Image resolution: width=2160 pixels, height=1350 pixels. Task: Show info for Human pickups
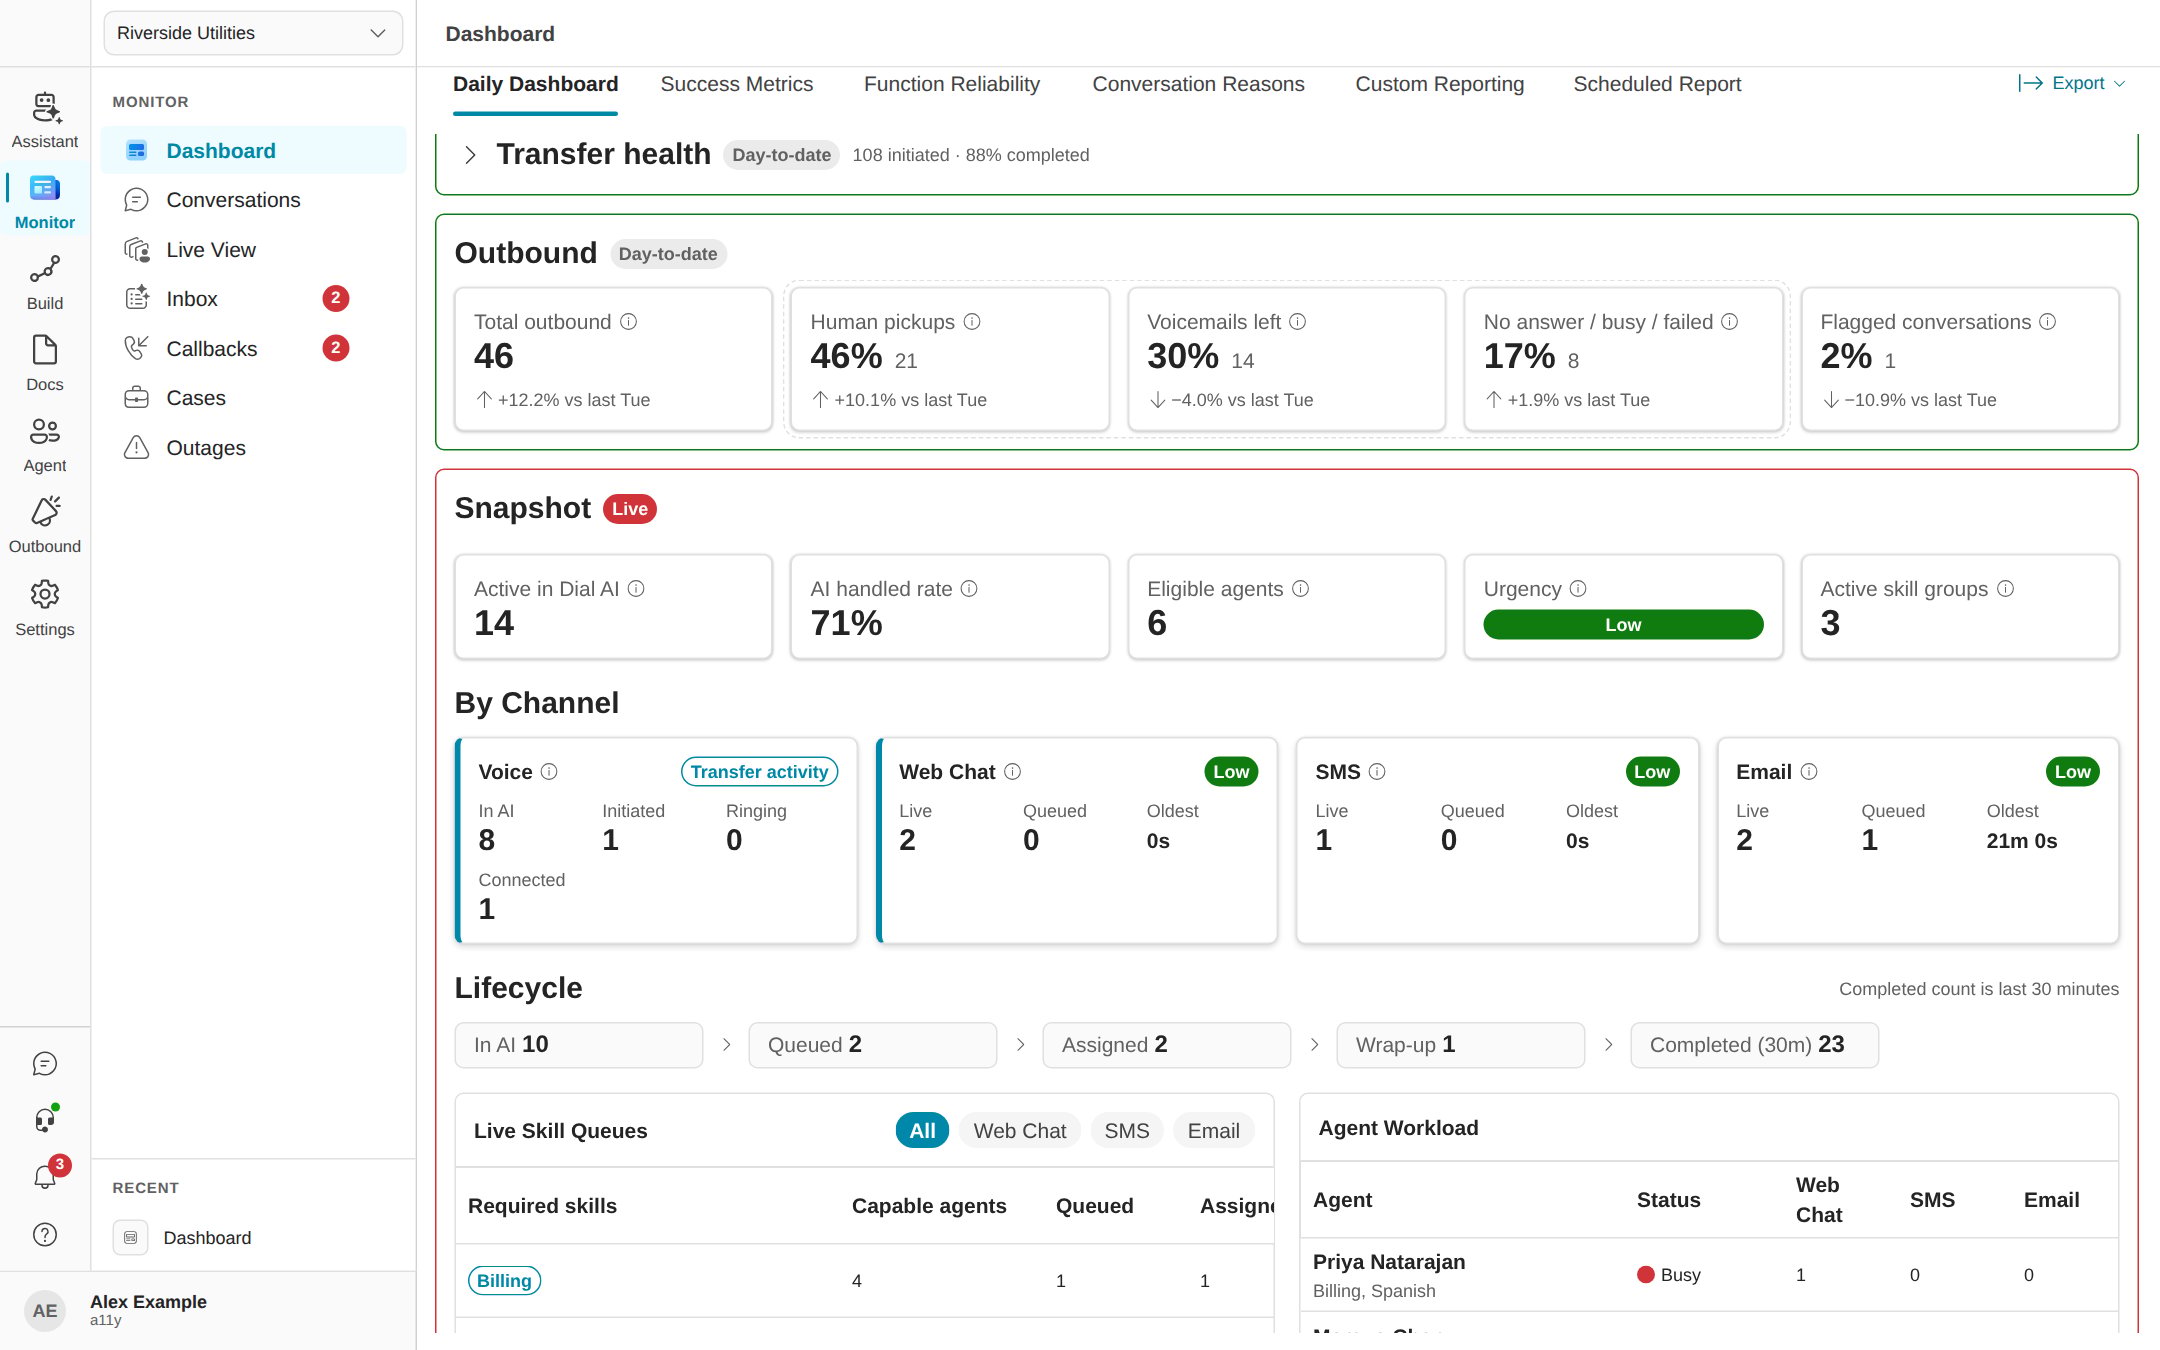[972, 322]
